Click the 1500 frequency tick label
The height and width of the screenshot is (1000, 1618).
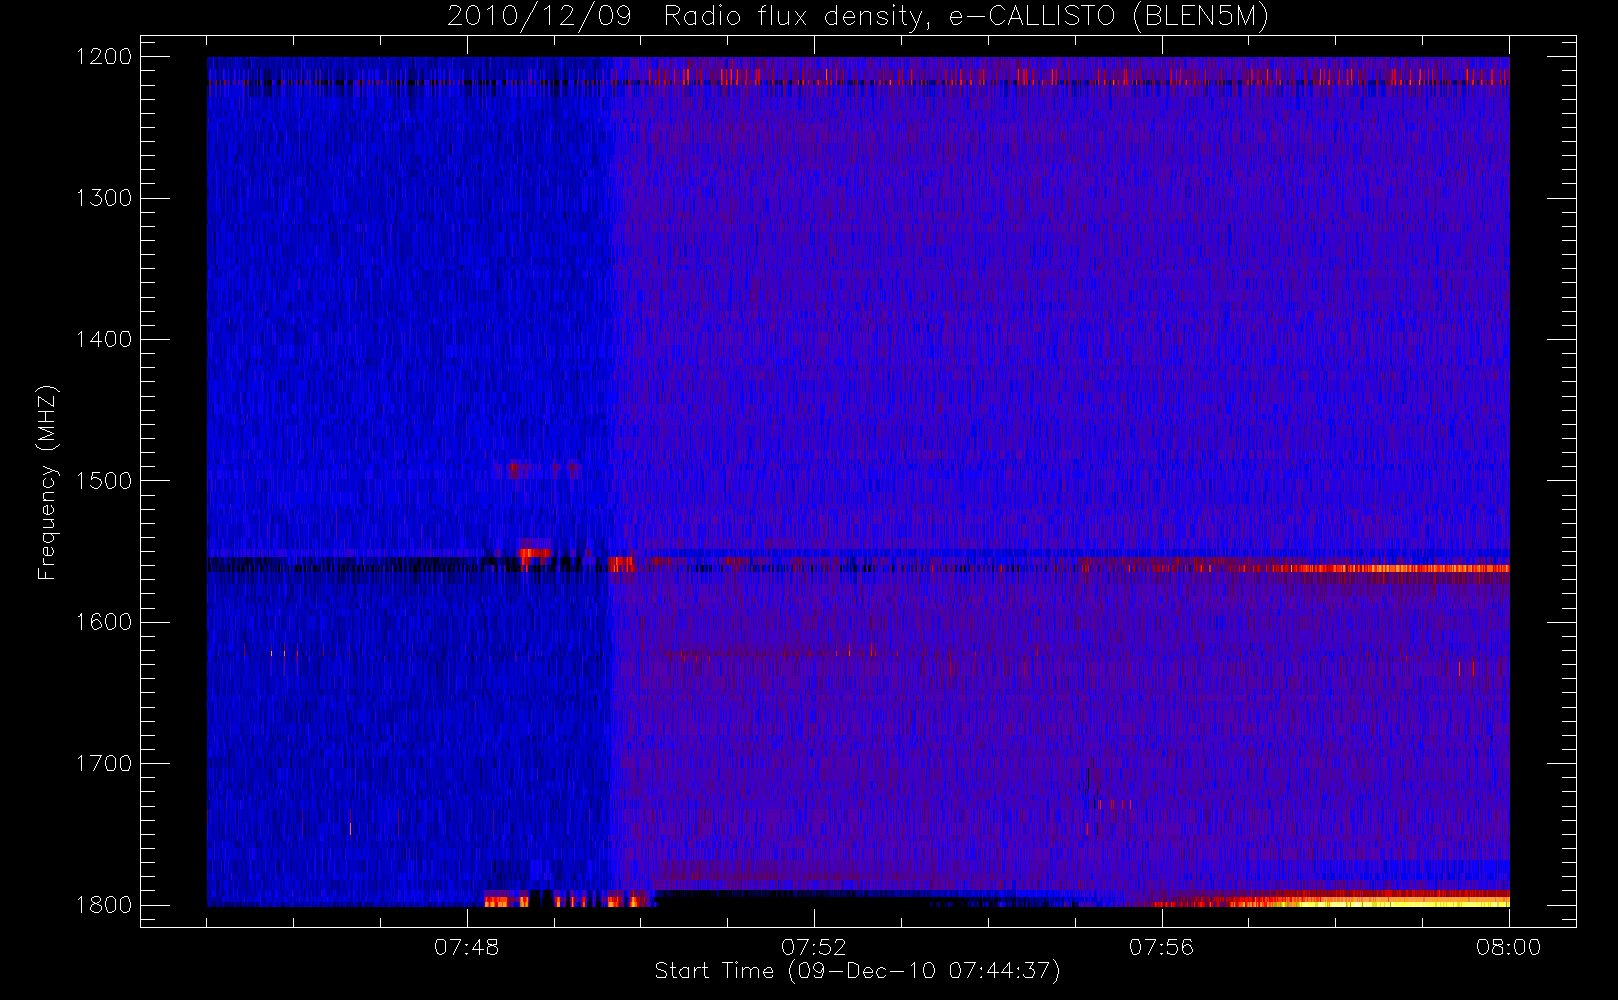coord(104,481)
